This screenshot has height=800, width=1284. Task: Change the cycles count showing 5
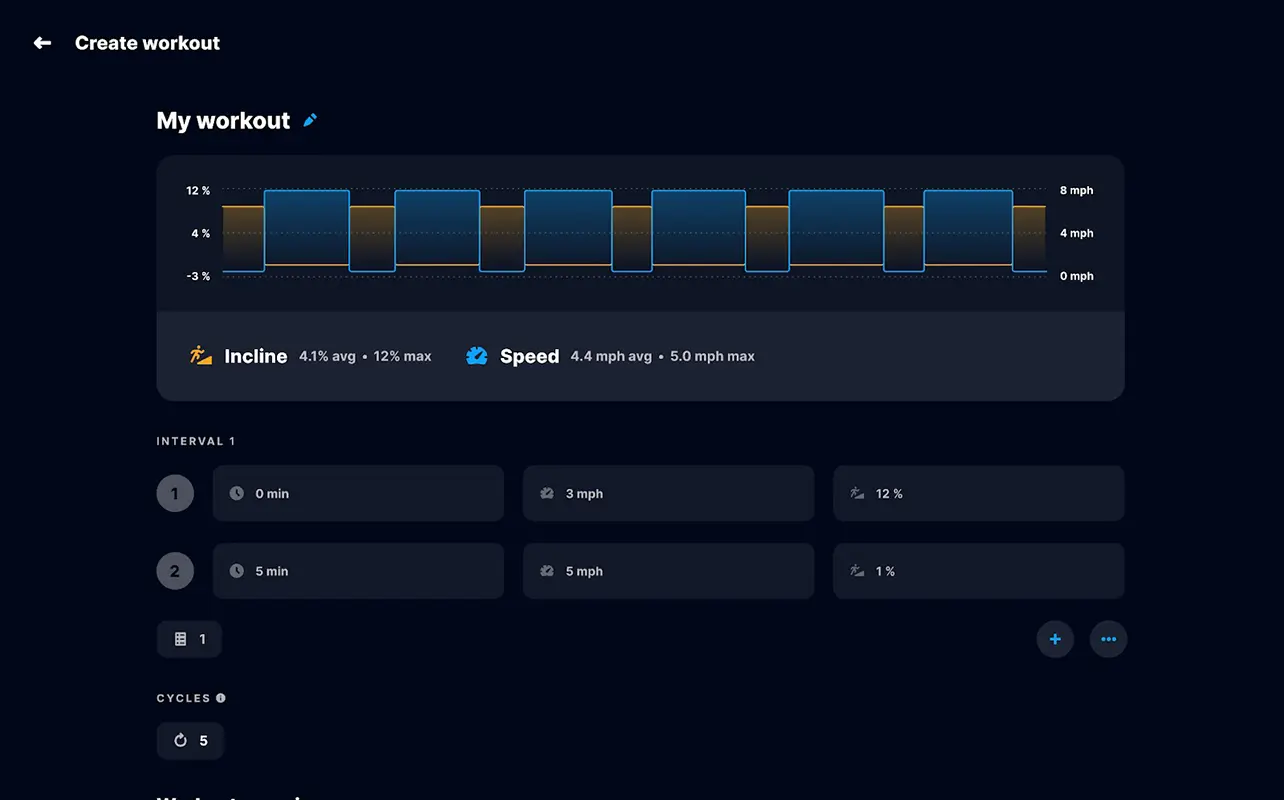point(190,741)
